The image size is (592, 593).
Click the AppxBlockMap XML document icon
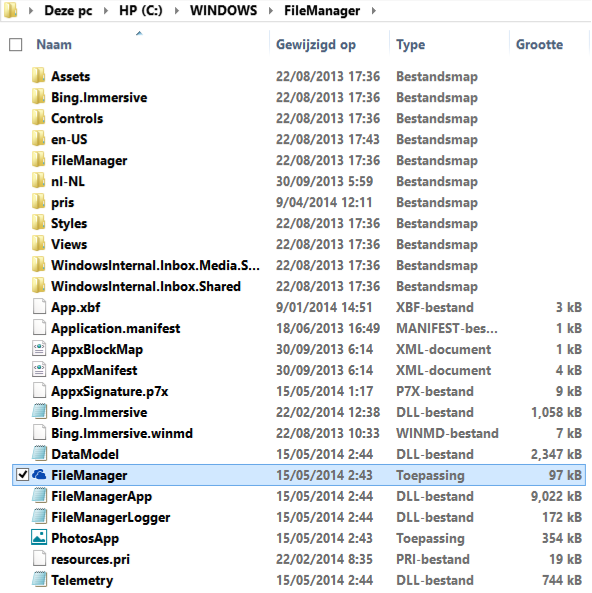39,348
